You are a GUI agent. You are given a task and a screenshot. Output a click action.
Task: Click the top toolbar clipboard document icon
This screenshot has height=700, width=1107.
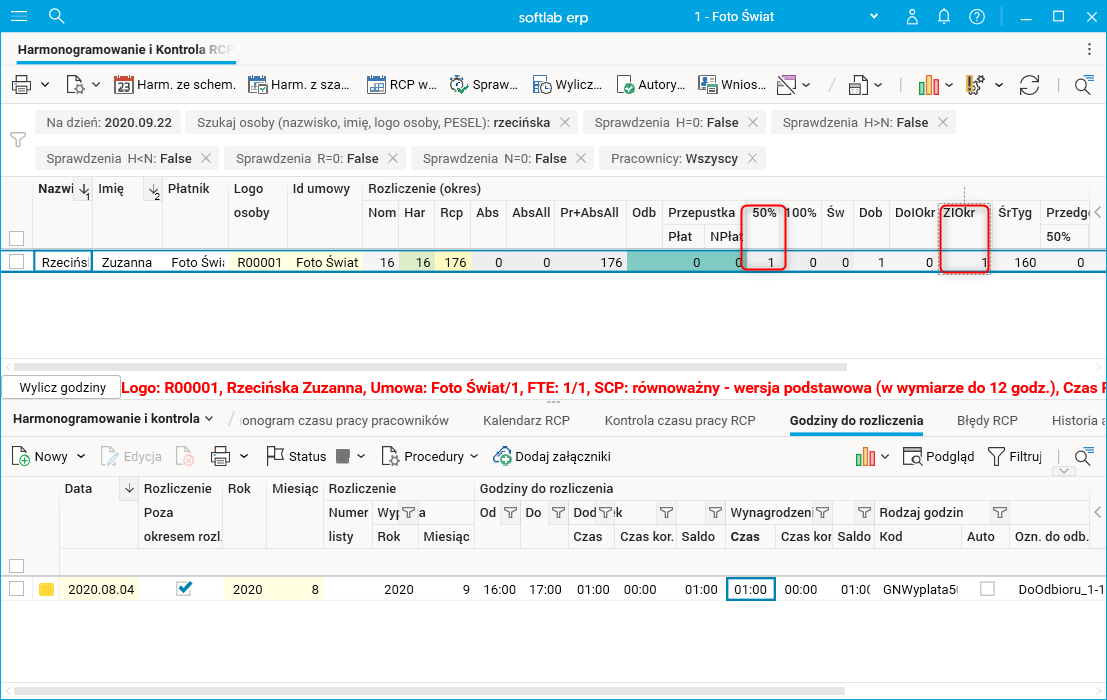[858, 85]
